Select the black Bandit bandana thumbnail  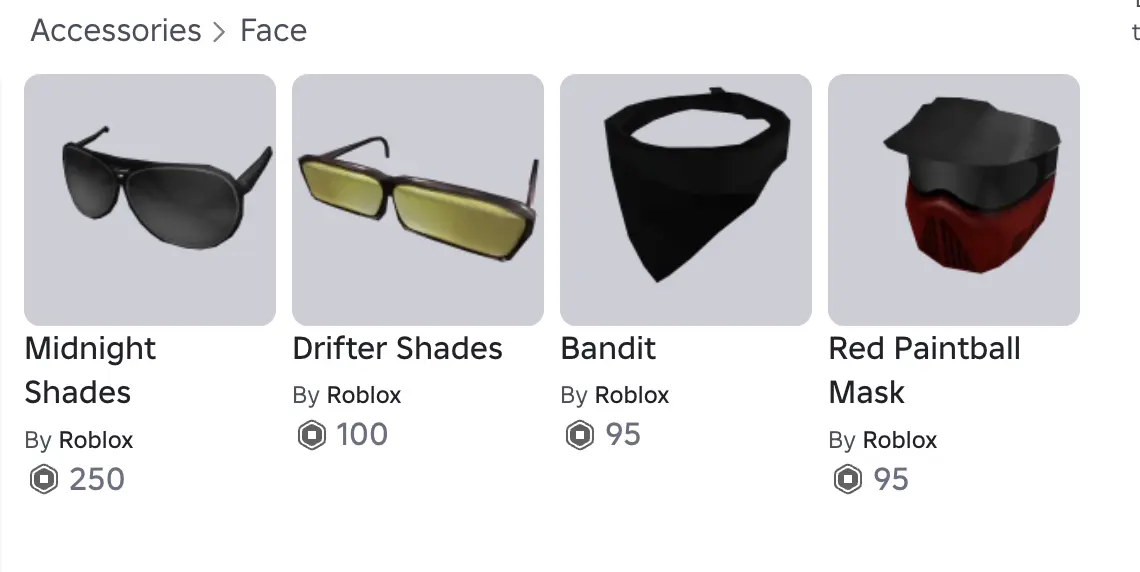pyautogui.click(x=686, y=200)
